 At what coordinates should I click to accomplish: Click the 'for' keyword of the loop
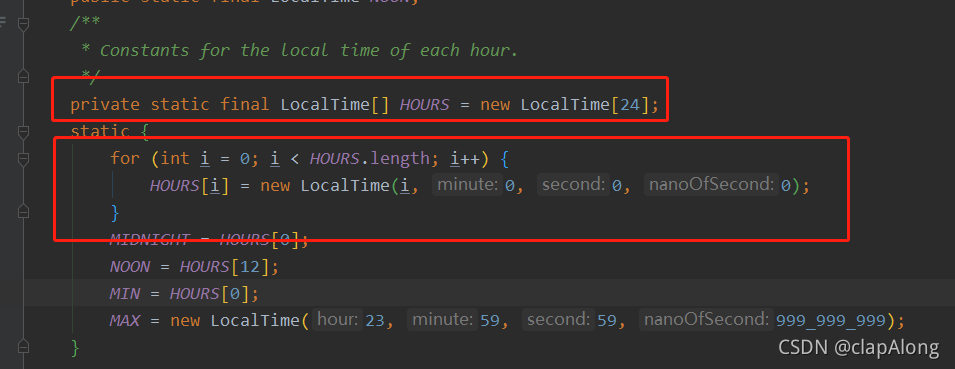coord(125,158)
